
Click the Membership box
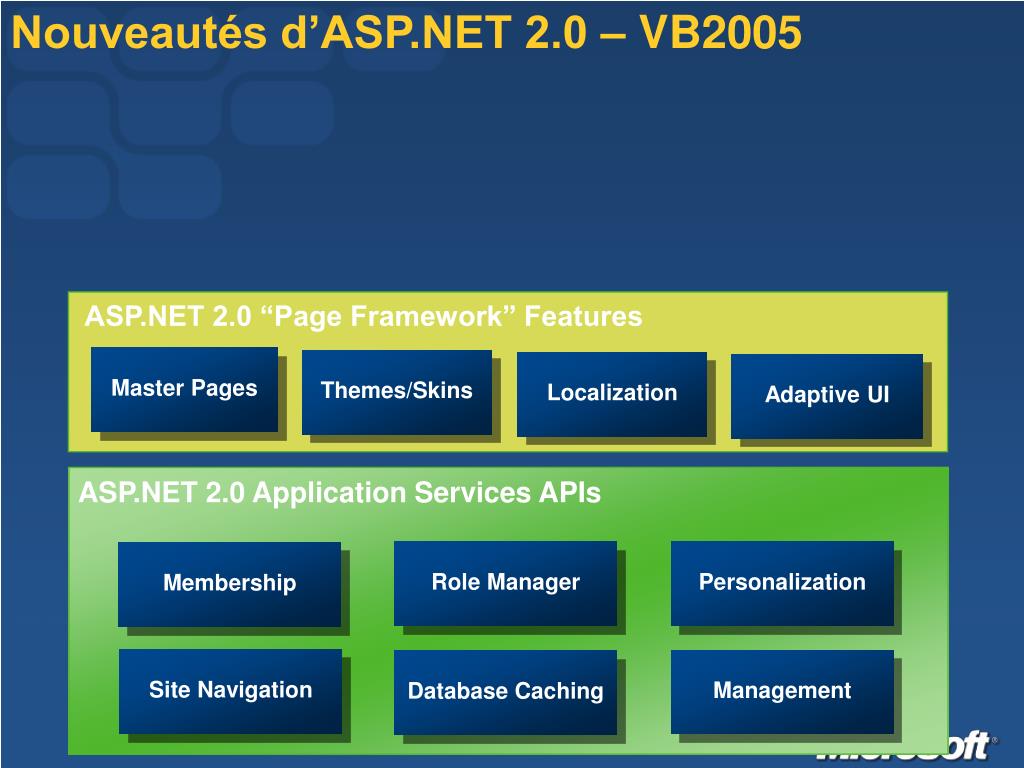pyautogui.click(x=229, y=584)
